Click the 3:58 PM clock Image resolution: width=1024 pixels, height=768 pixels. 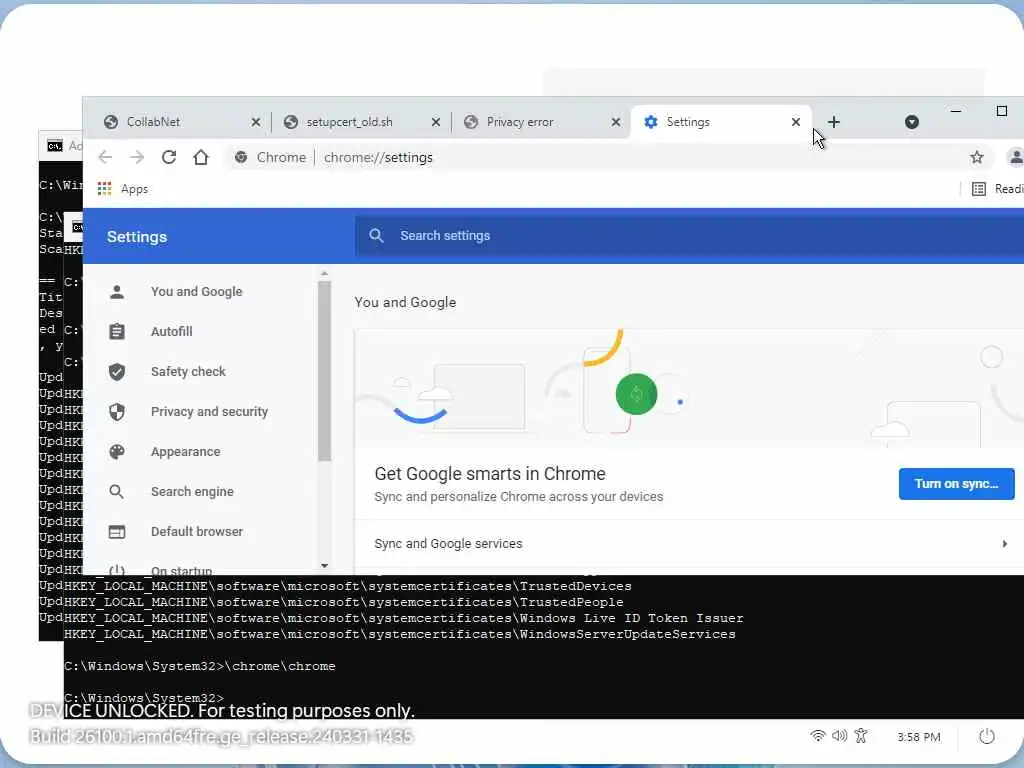pyautogui.click(x=918, y=737)
